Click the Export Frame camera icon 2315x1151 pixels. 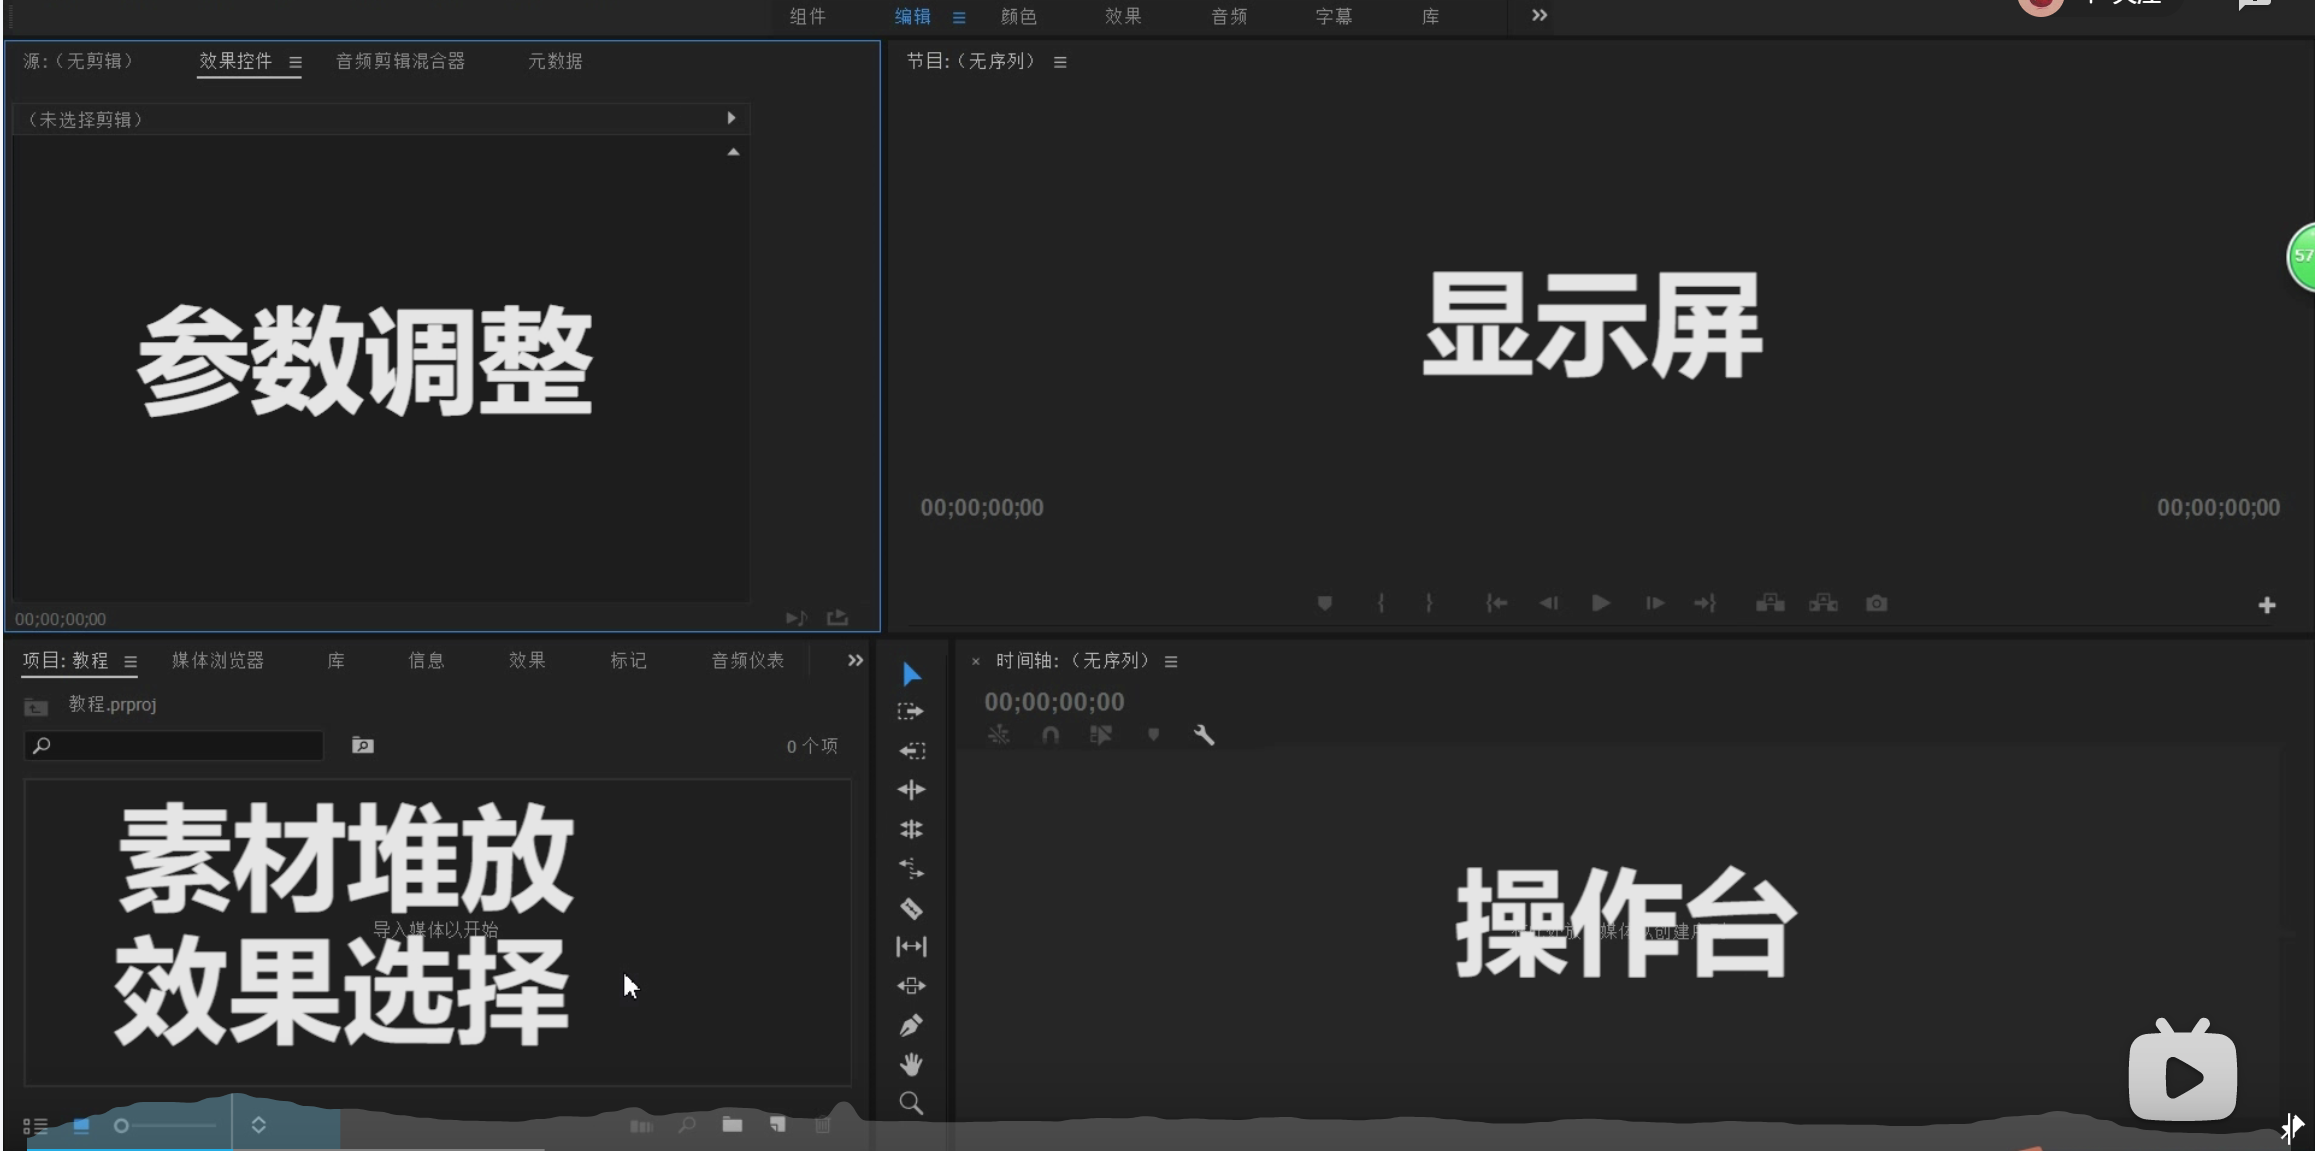[1876, 603]
